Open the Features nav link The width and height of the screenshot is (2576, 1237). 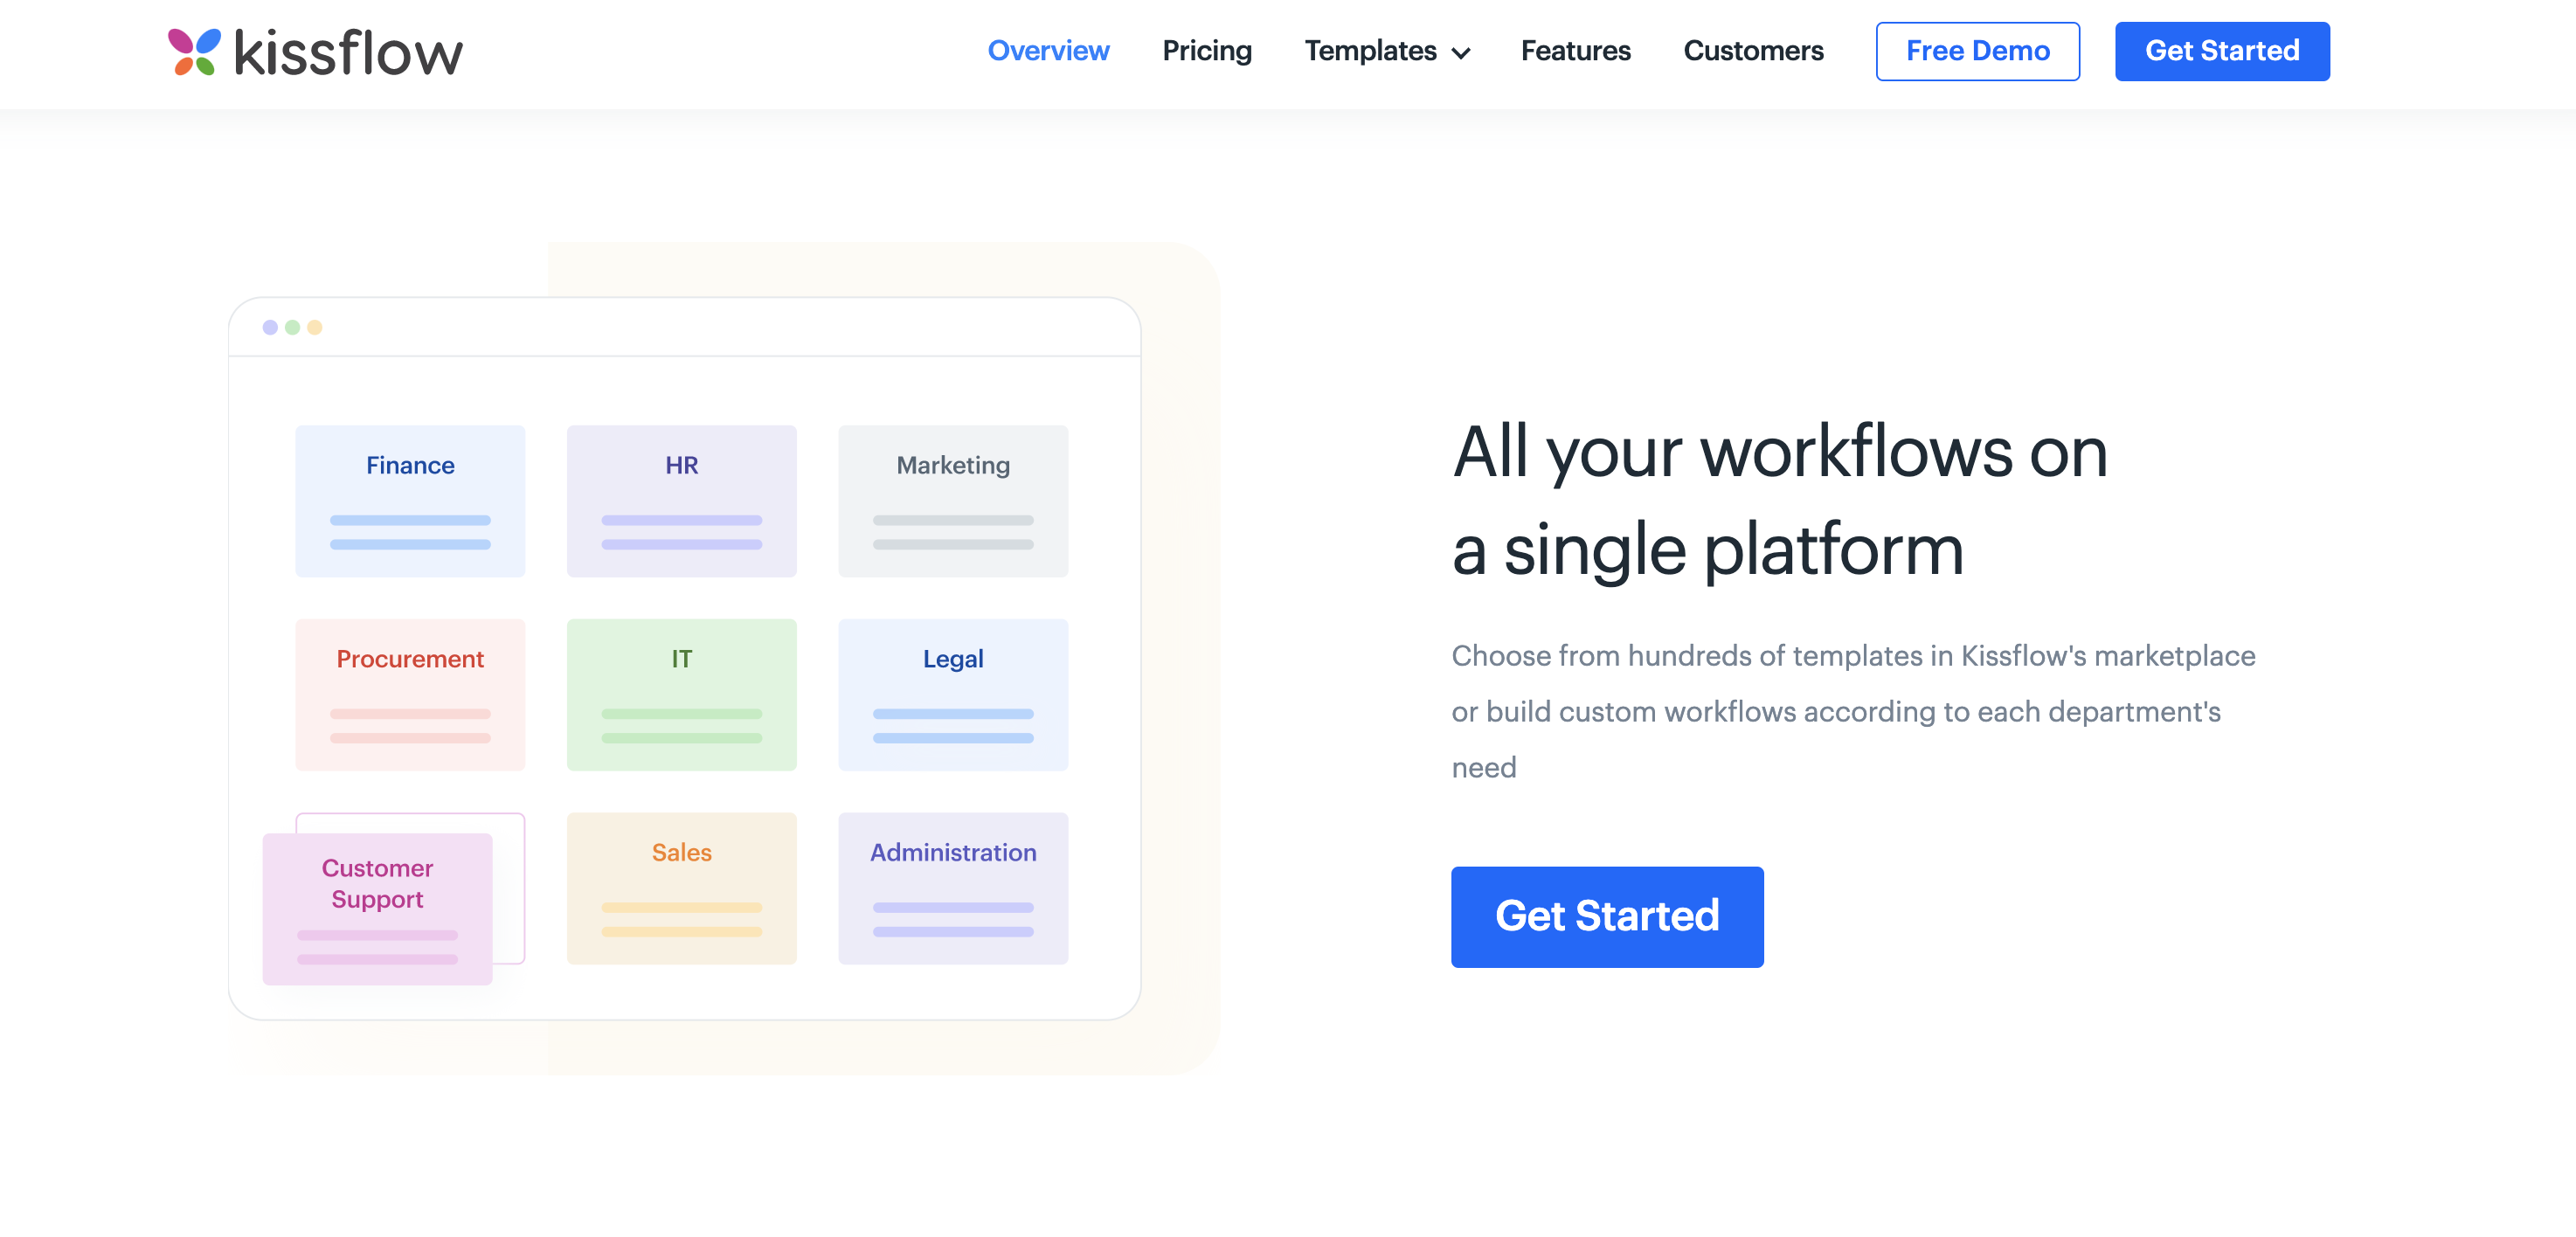click(x=1575, y=51)
